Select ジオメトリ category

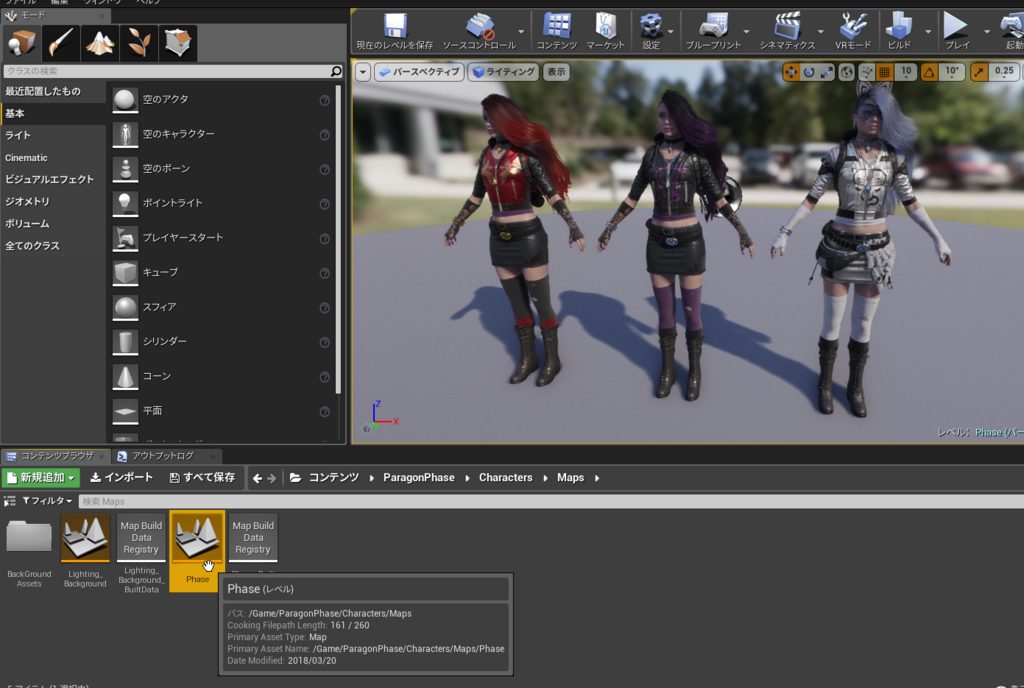(27, 202)
